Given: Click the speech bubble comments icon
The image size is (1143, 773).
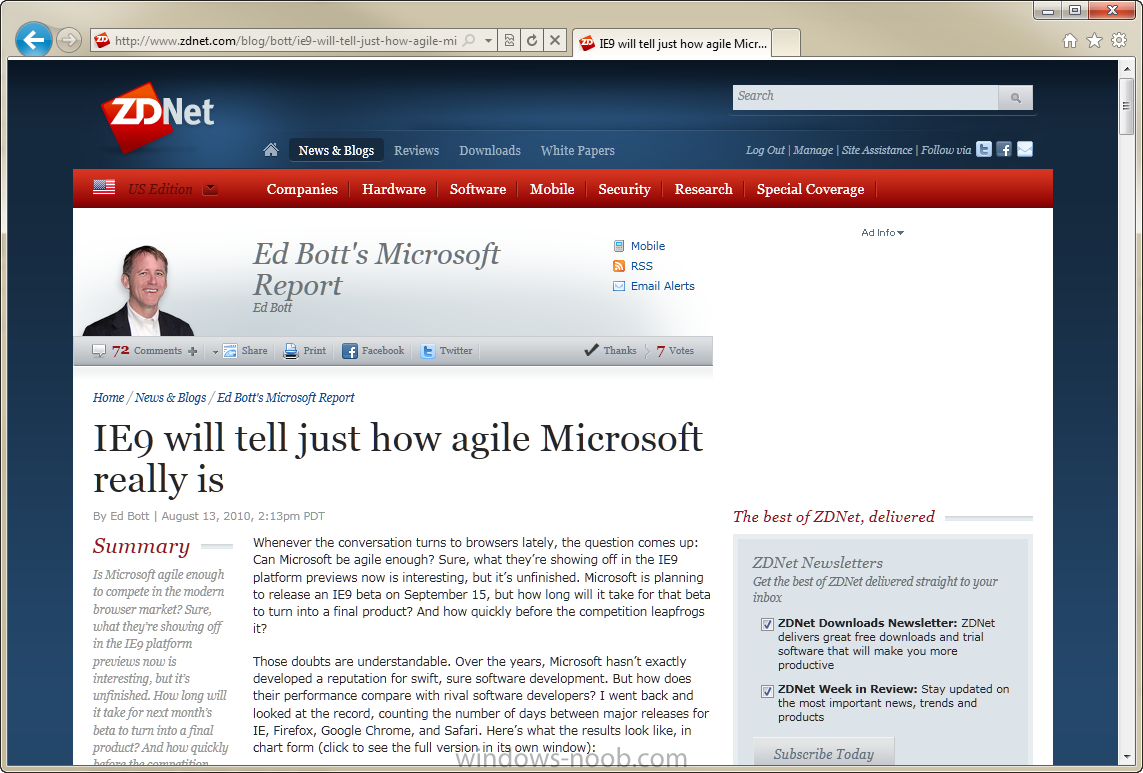Looking at the screenshot, I should [99, 351].
